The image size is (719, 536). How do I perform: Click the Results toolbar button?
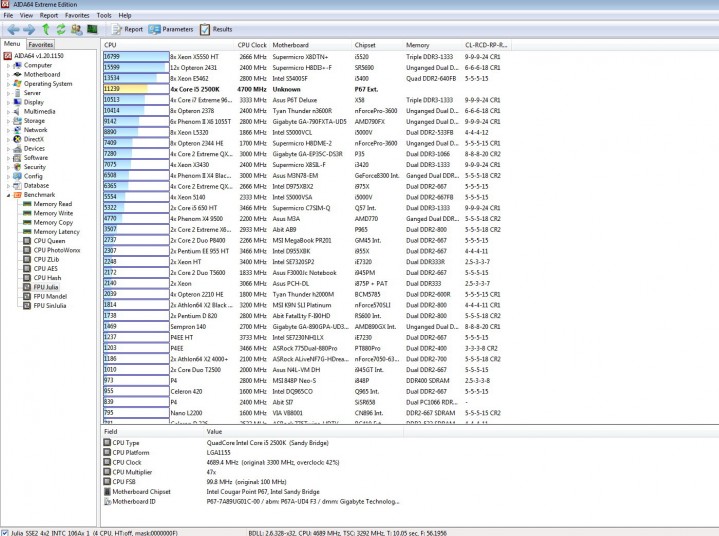(x=216, y=29)
